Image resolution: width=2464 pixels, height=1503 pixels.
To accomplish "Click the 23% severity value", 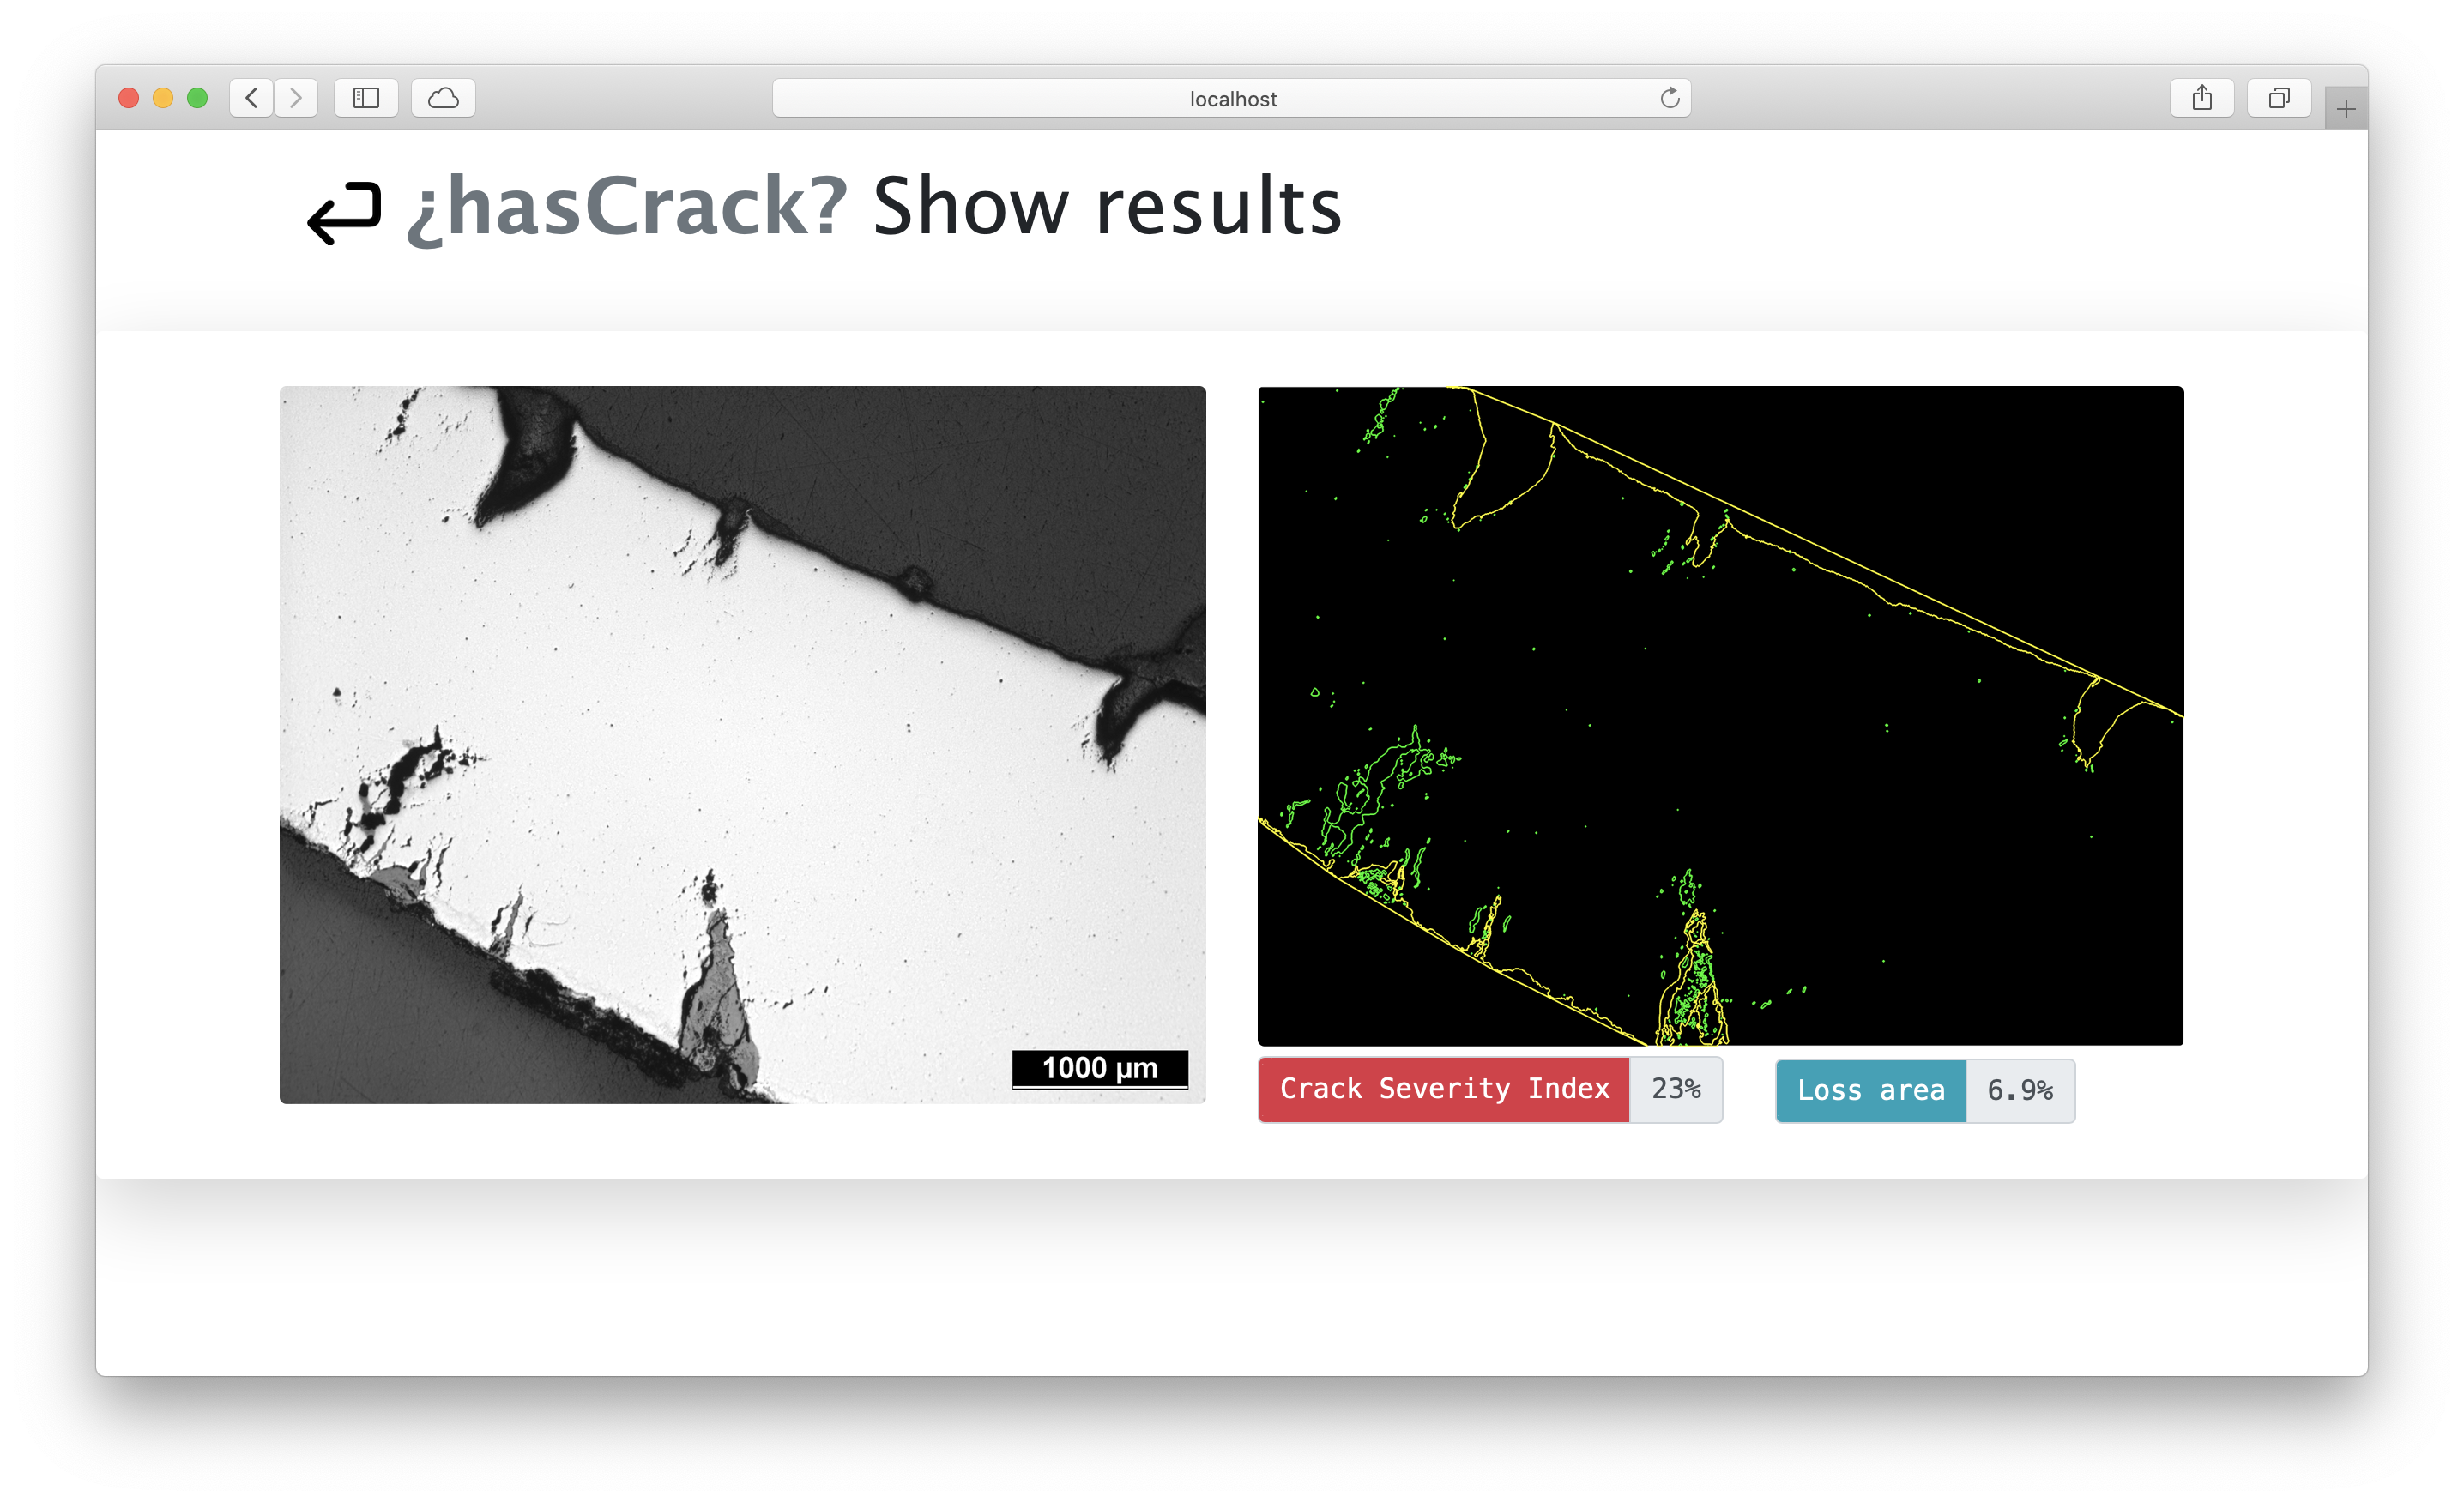I will click(1676, 1089).
